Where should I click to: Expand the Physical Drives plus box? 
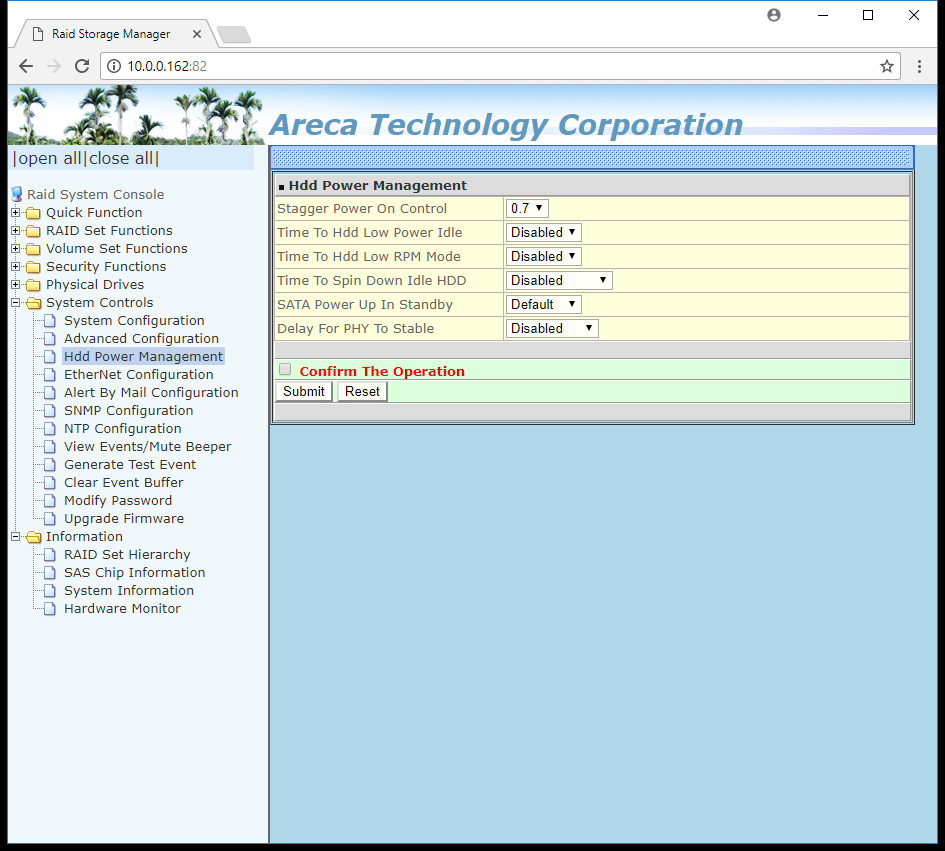coord(16,284)
